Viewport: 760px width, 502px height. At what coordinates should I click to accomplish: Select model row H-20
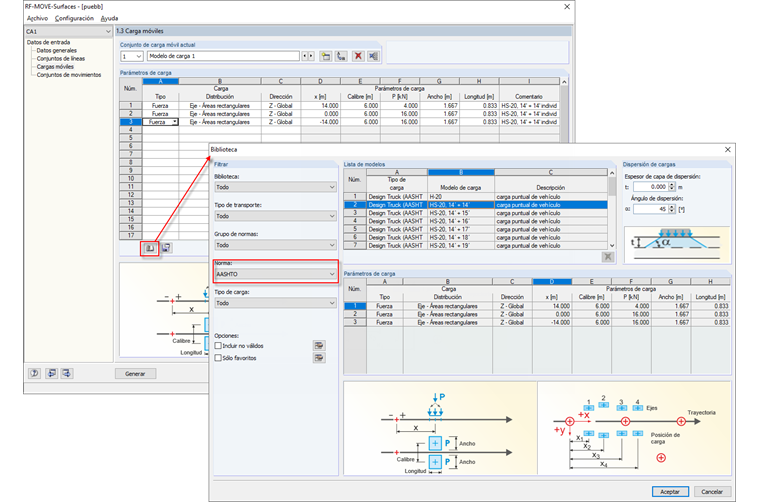coord(475,197)
